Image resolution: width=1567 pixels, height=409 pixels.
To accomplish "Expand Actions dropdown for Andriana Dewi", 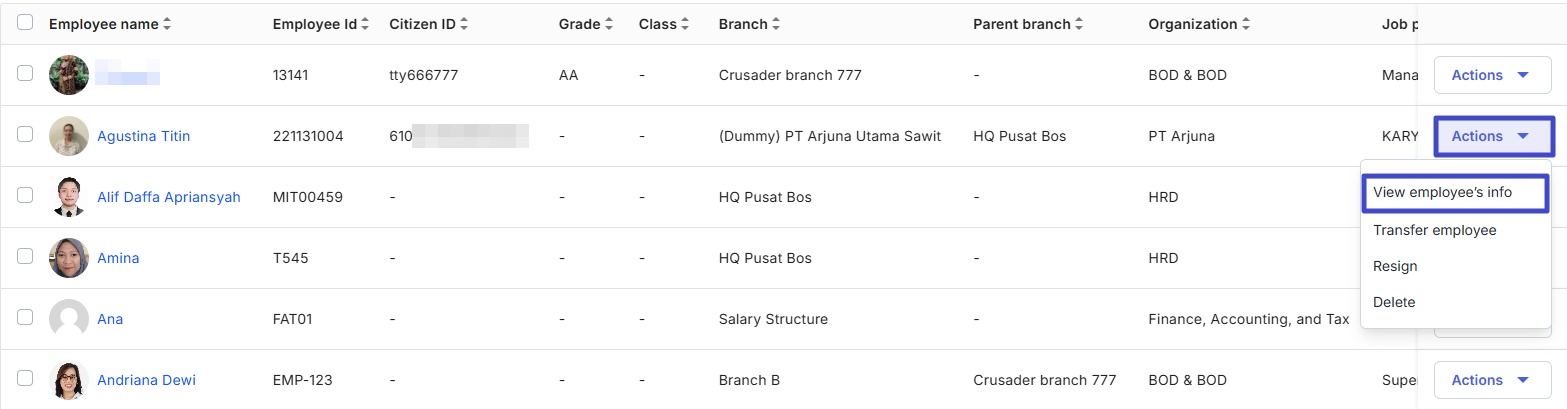I will pyautogui.click(x=1490, y=380).
